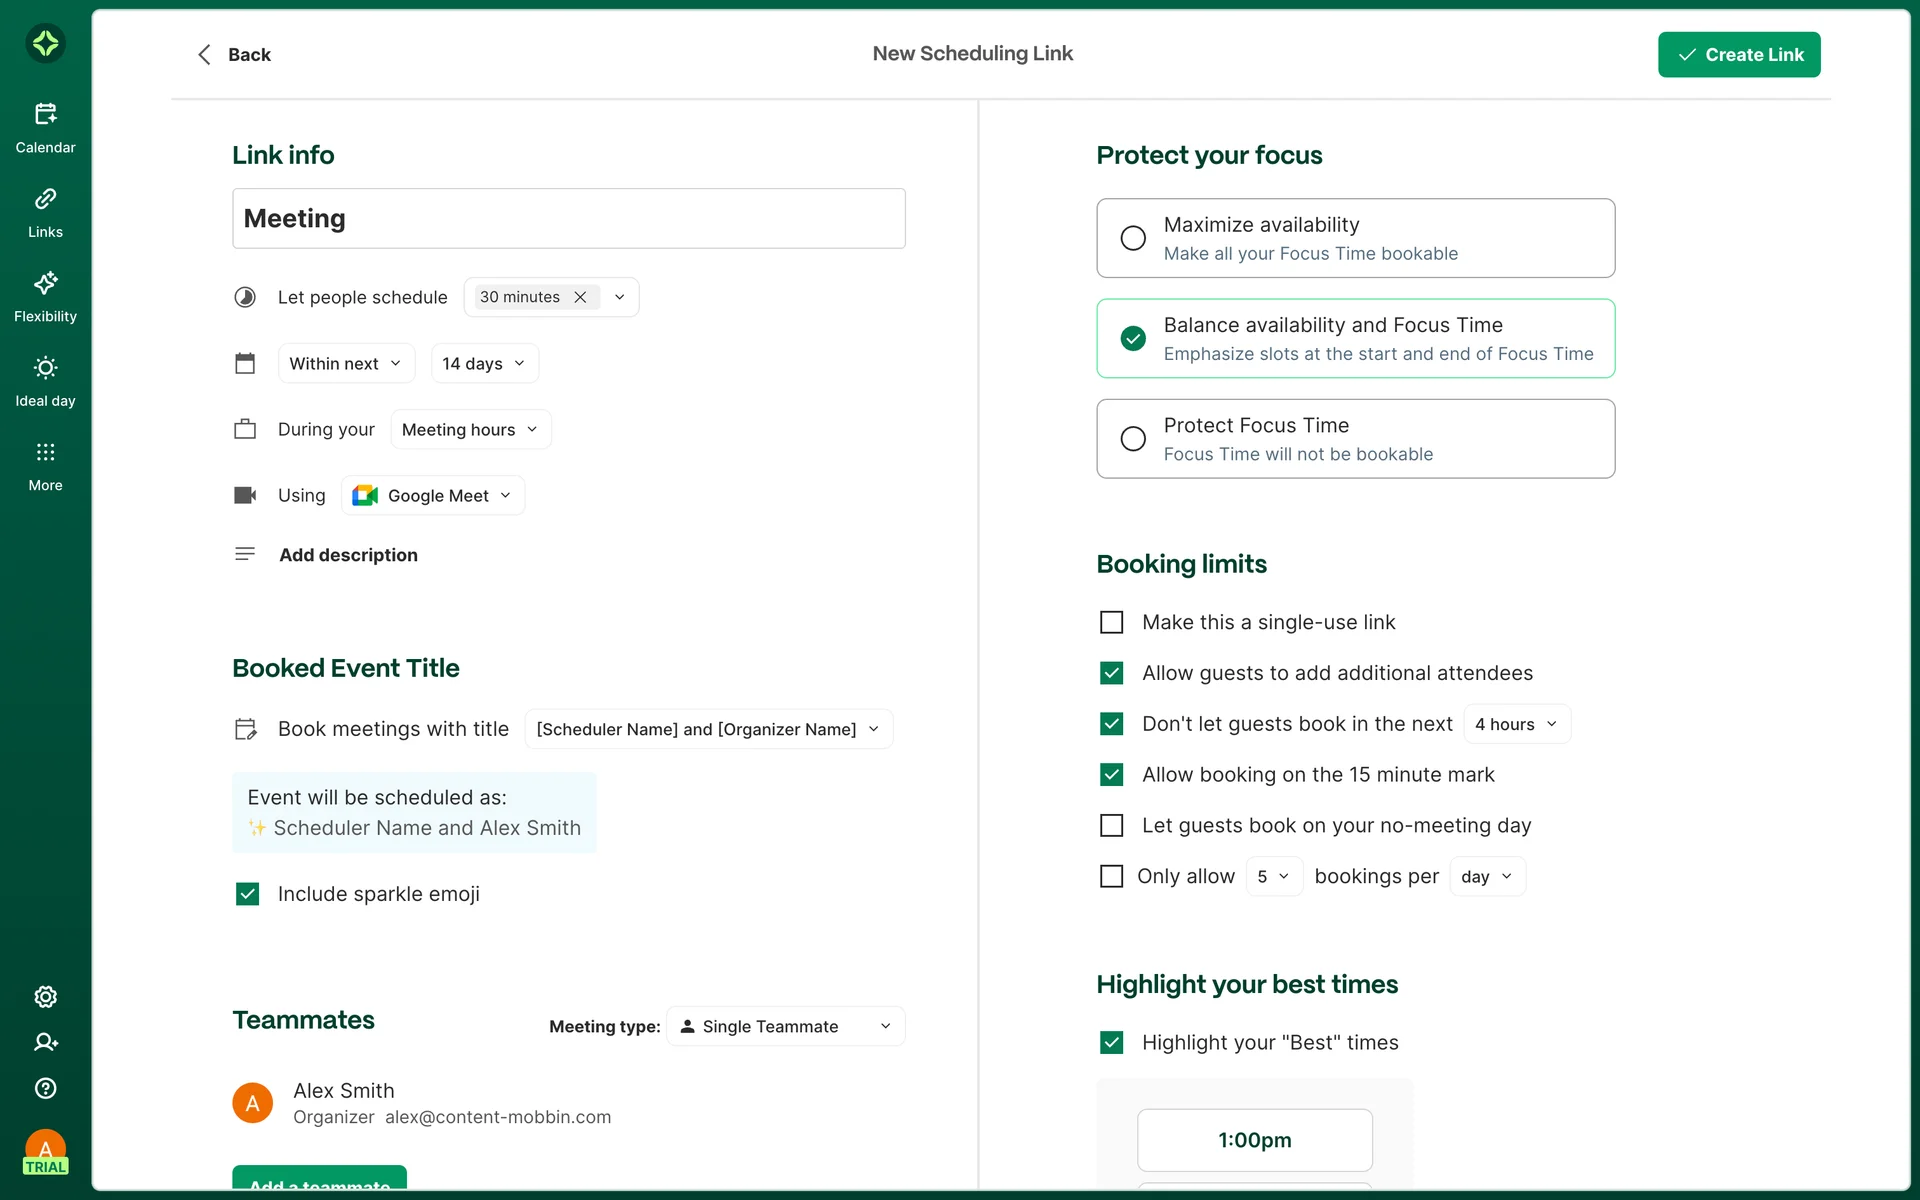Click the Meeting title input field
The height and width of the screenshot is (1200, 1920).
568,218
